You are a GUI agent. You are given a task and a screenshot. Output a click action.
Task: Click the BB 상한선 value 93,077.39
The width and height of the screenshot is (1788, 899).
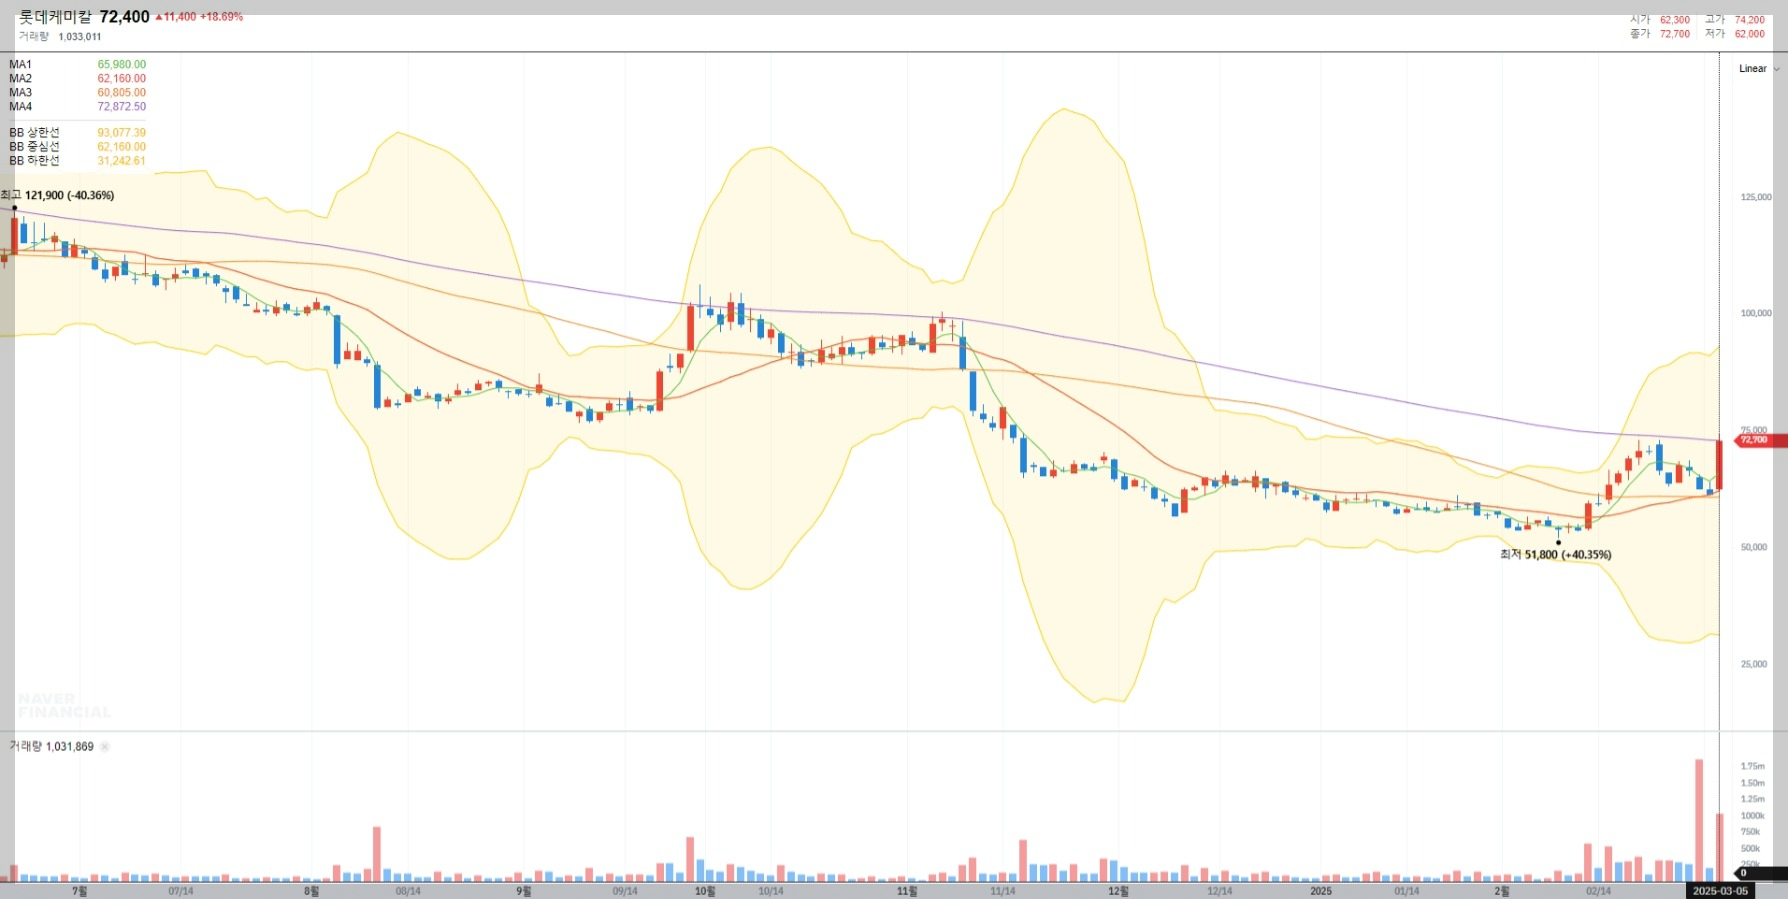(x=122, y=133)
